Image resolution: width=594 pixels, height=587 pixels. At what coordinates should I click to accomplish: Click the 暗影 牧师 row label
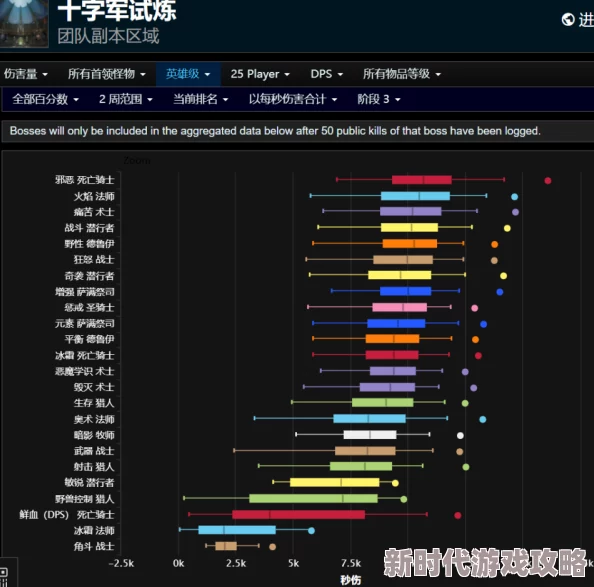click(x=94, y=435)
